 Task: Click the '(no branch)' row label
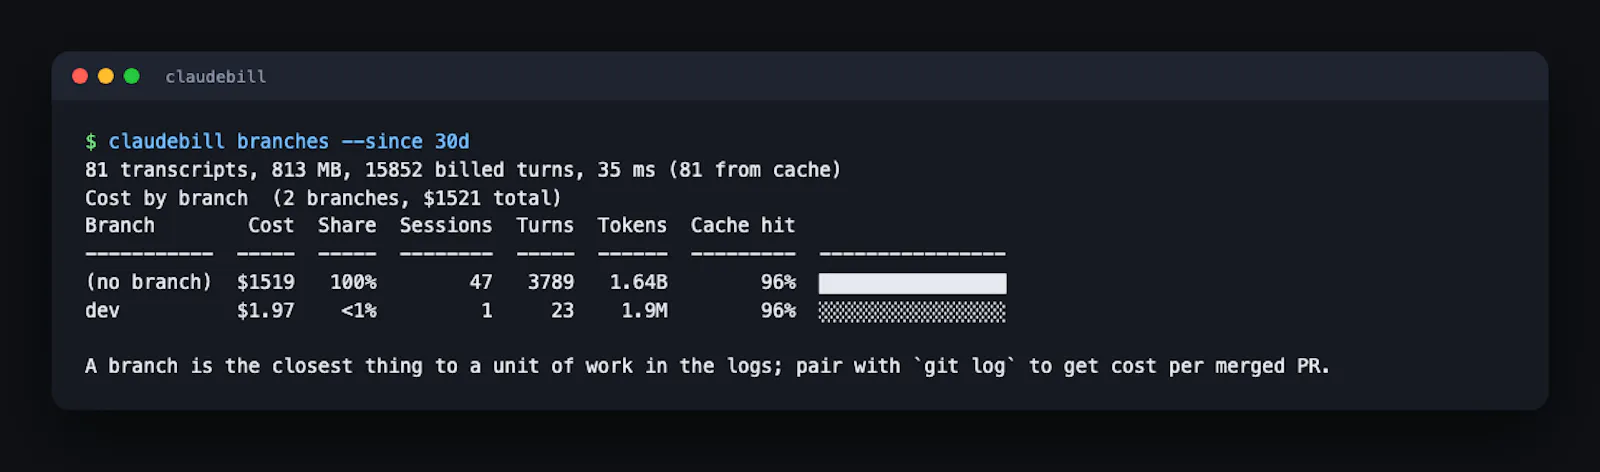click(x=149, y=283)
